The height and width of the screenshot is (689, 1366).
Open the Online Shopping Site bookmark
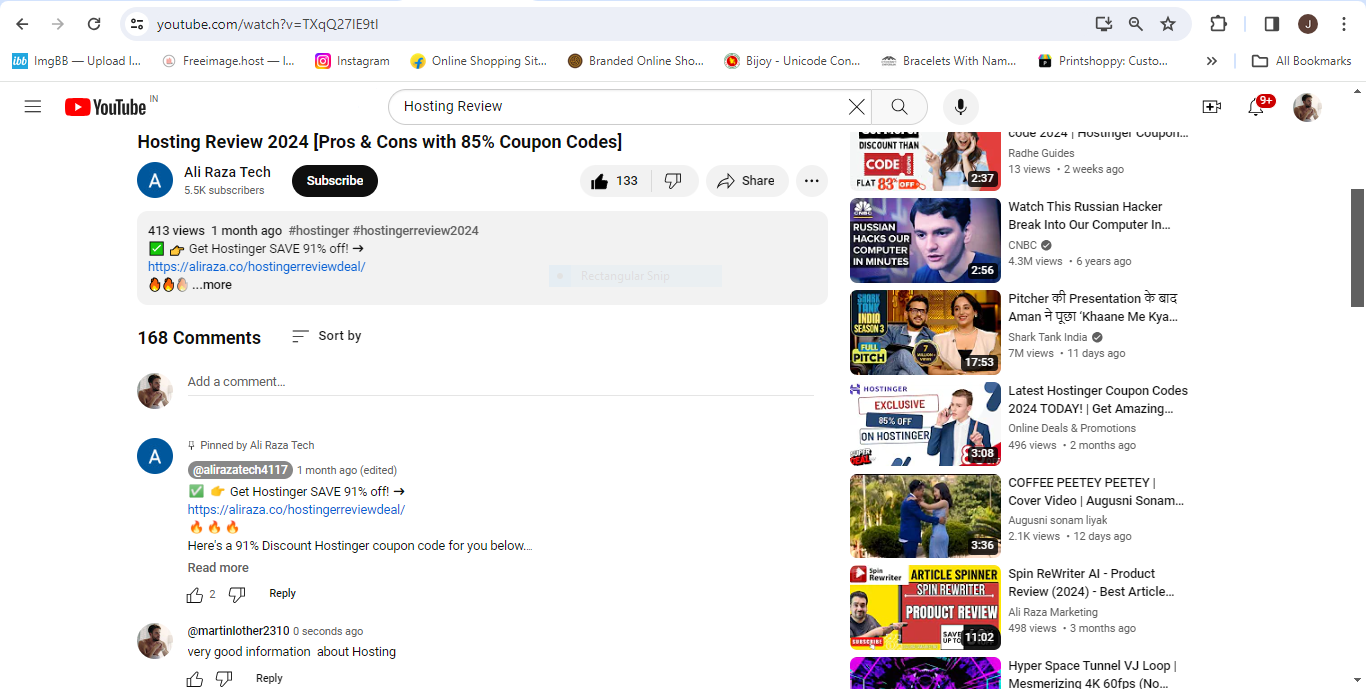coord(479,61)
